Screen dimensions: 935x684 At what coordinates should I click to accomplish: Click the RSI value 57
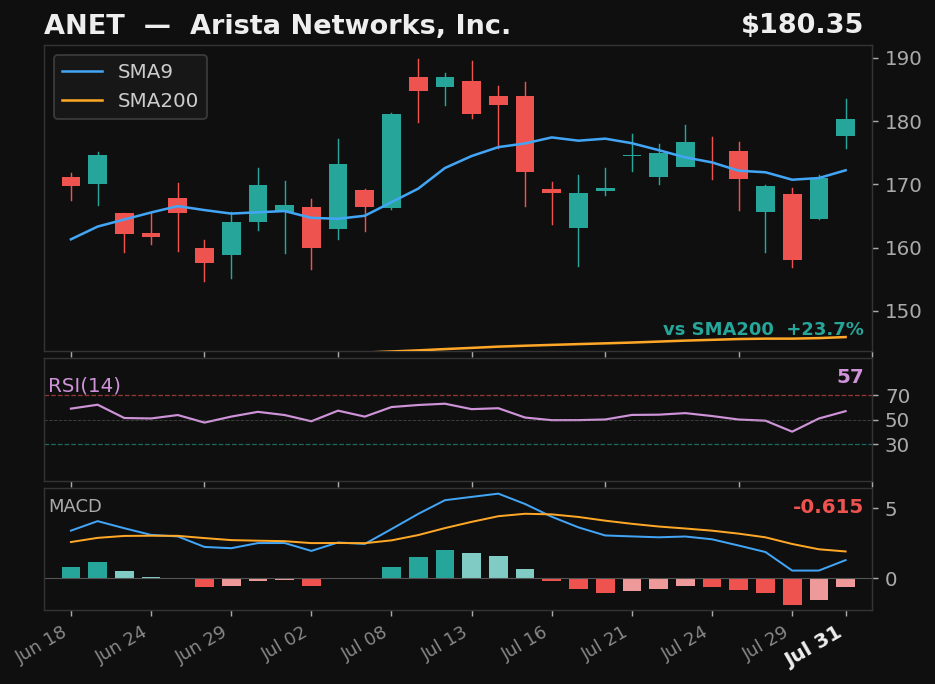pyautogui.click(x=850, y=376)
